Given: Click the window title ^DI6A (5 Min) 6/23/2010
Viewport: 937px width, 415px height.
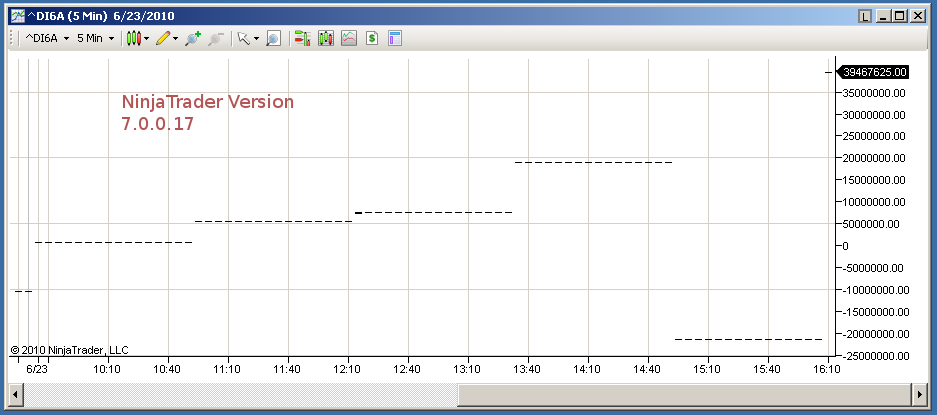Looking at the screenshot, I should tap(102, 16).
